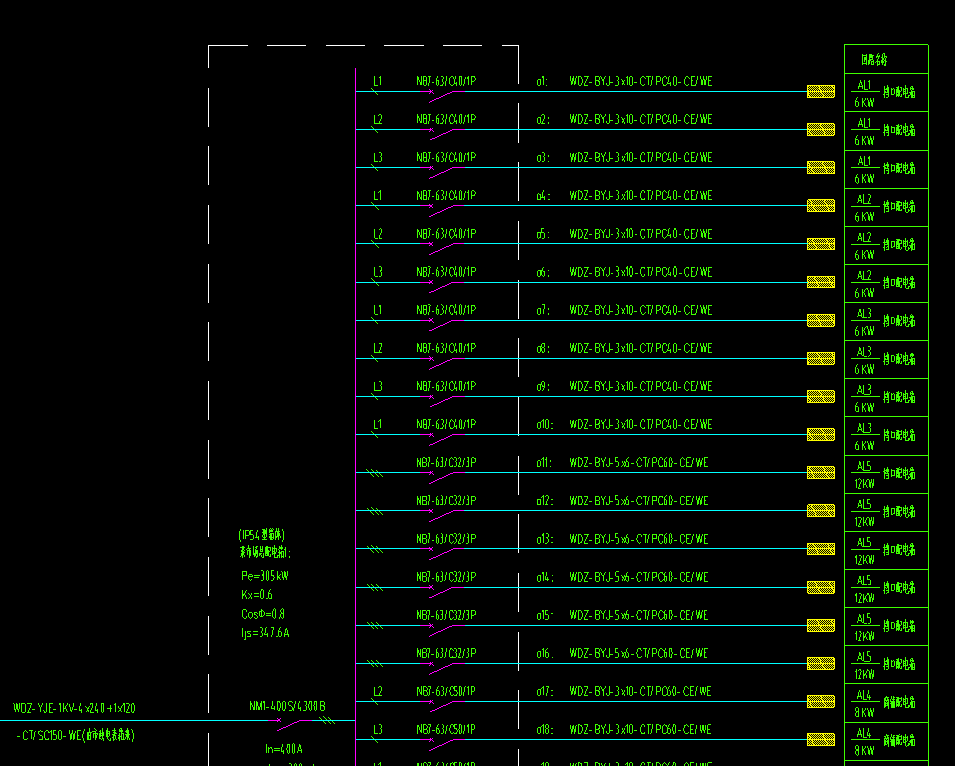The height and width of the screenshot is (766, 955).
Task: Select the breaker switch symbol on circuit 10
Action: tap(442, 439)
